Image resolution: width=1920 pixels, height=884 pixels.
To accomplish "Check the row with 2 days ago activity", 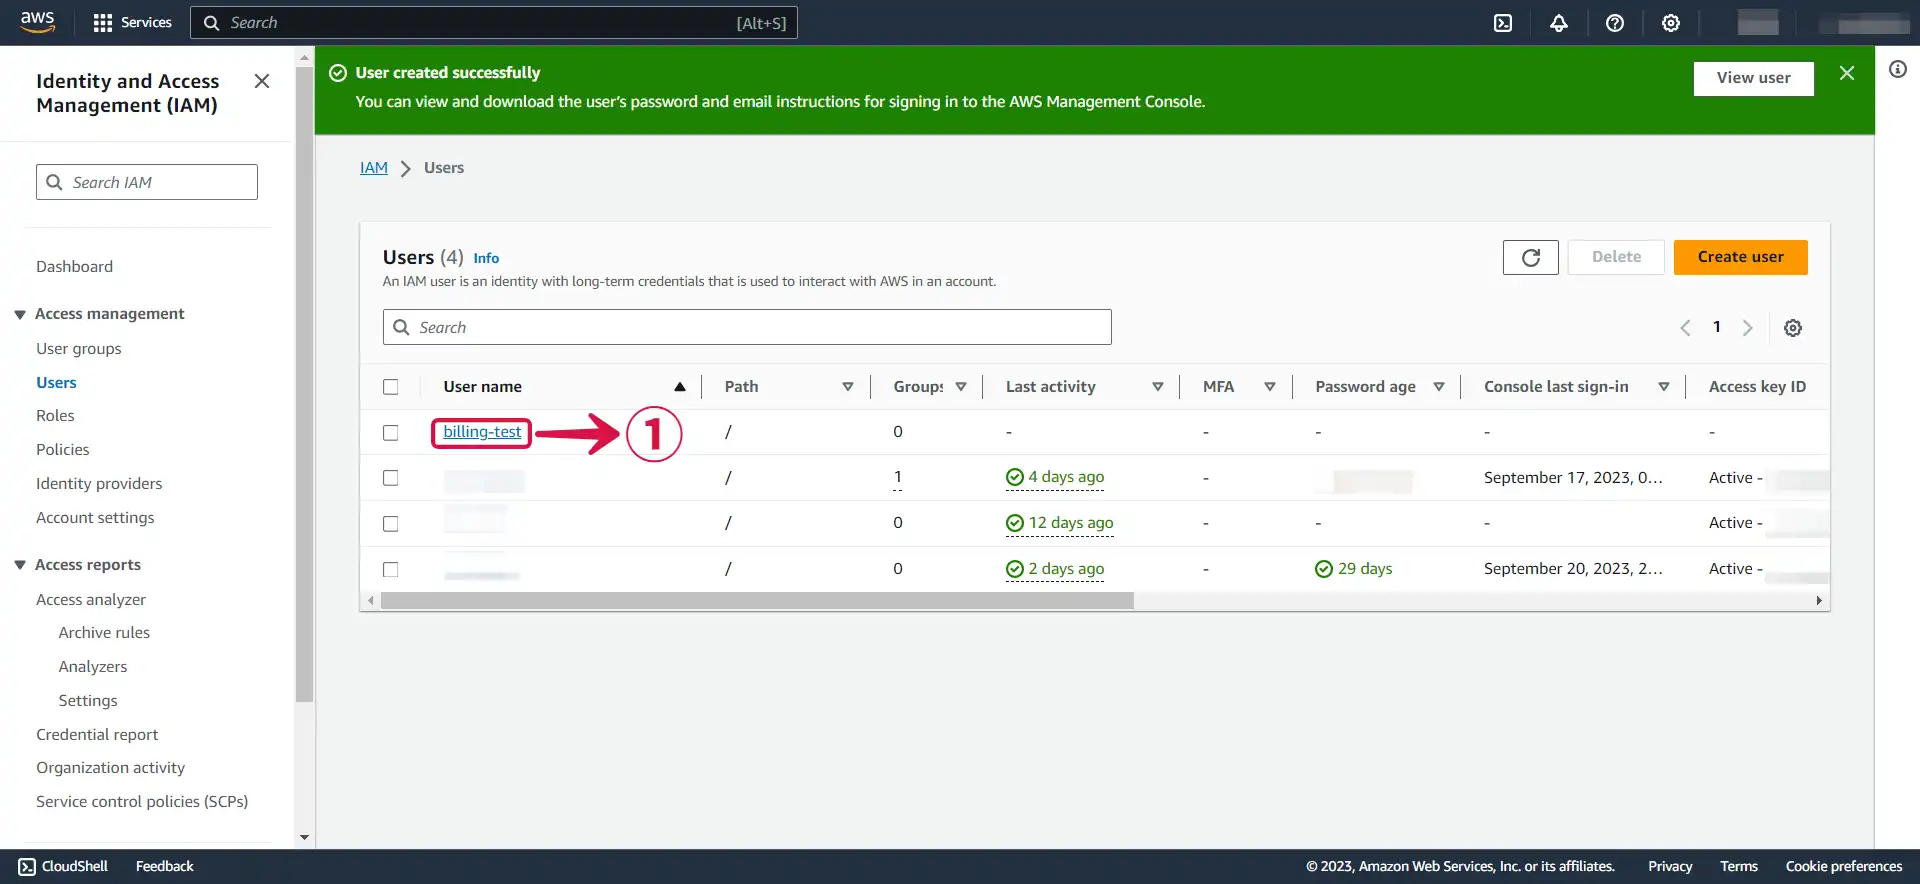I will (x=391, y=570).
